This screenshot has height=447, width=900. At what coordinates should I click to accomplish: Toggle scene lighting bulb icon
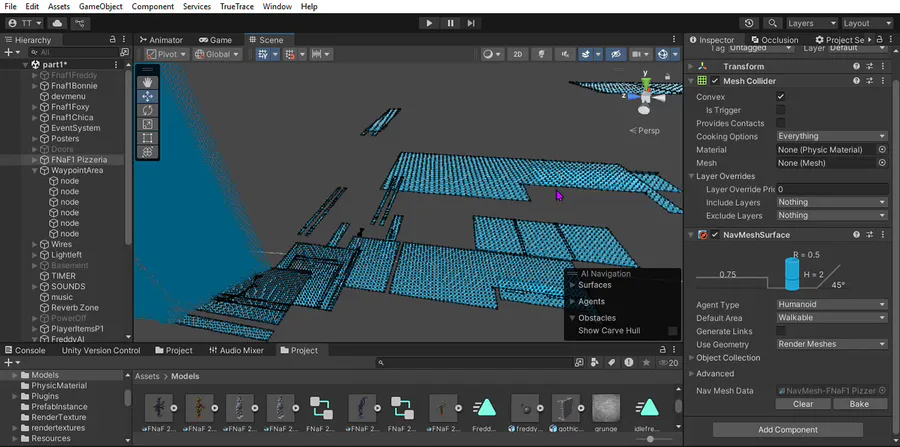click(541, 54)
